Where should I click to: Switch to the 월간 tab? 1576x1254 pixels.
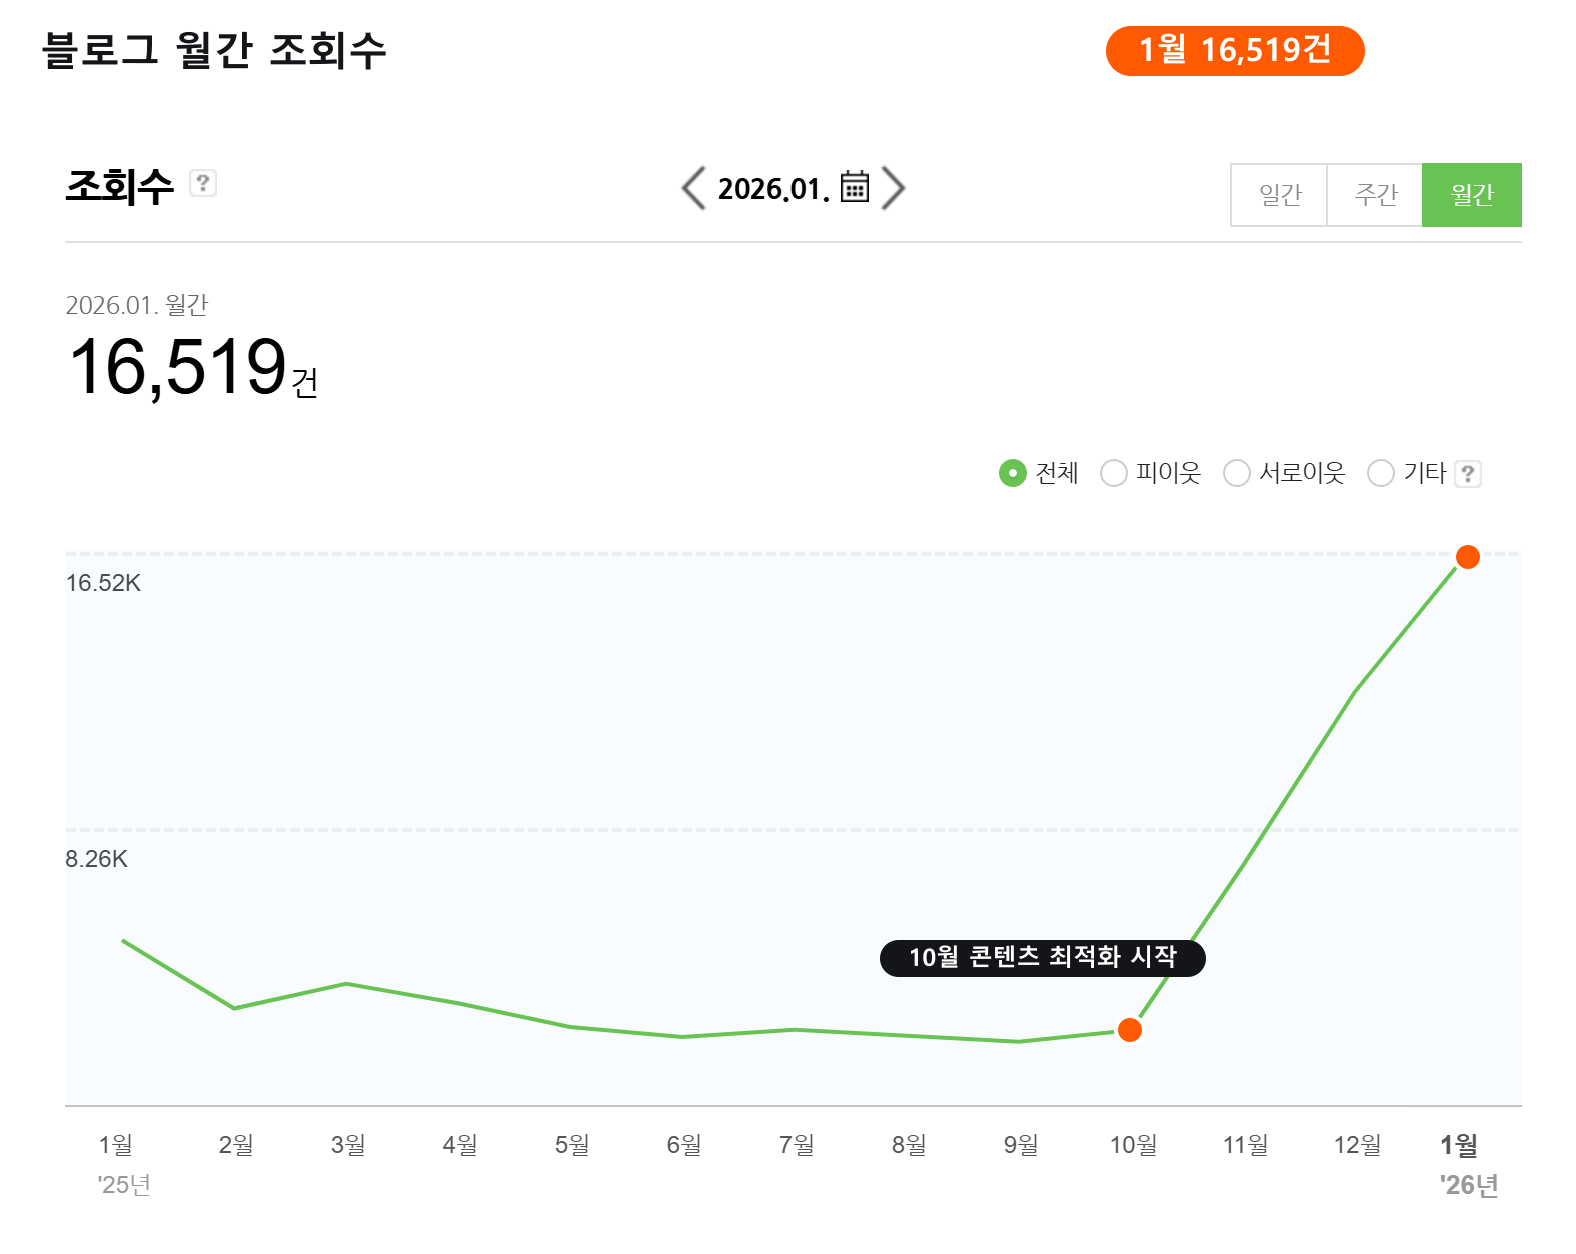[1472, 195]
